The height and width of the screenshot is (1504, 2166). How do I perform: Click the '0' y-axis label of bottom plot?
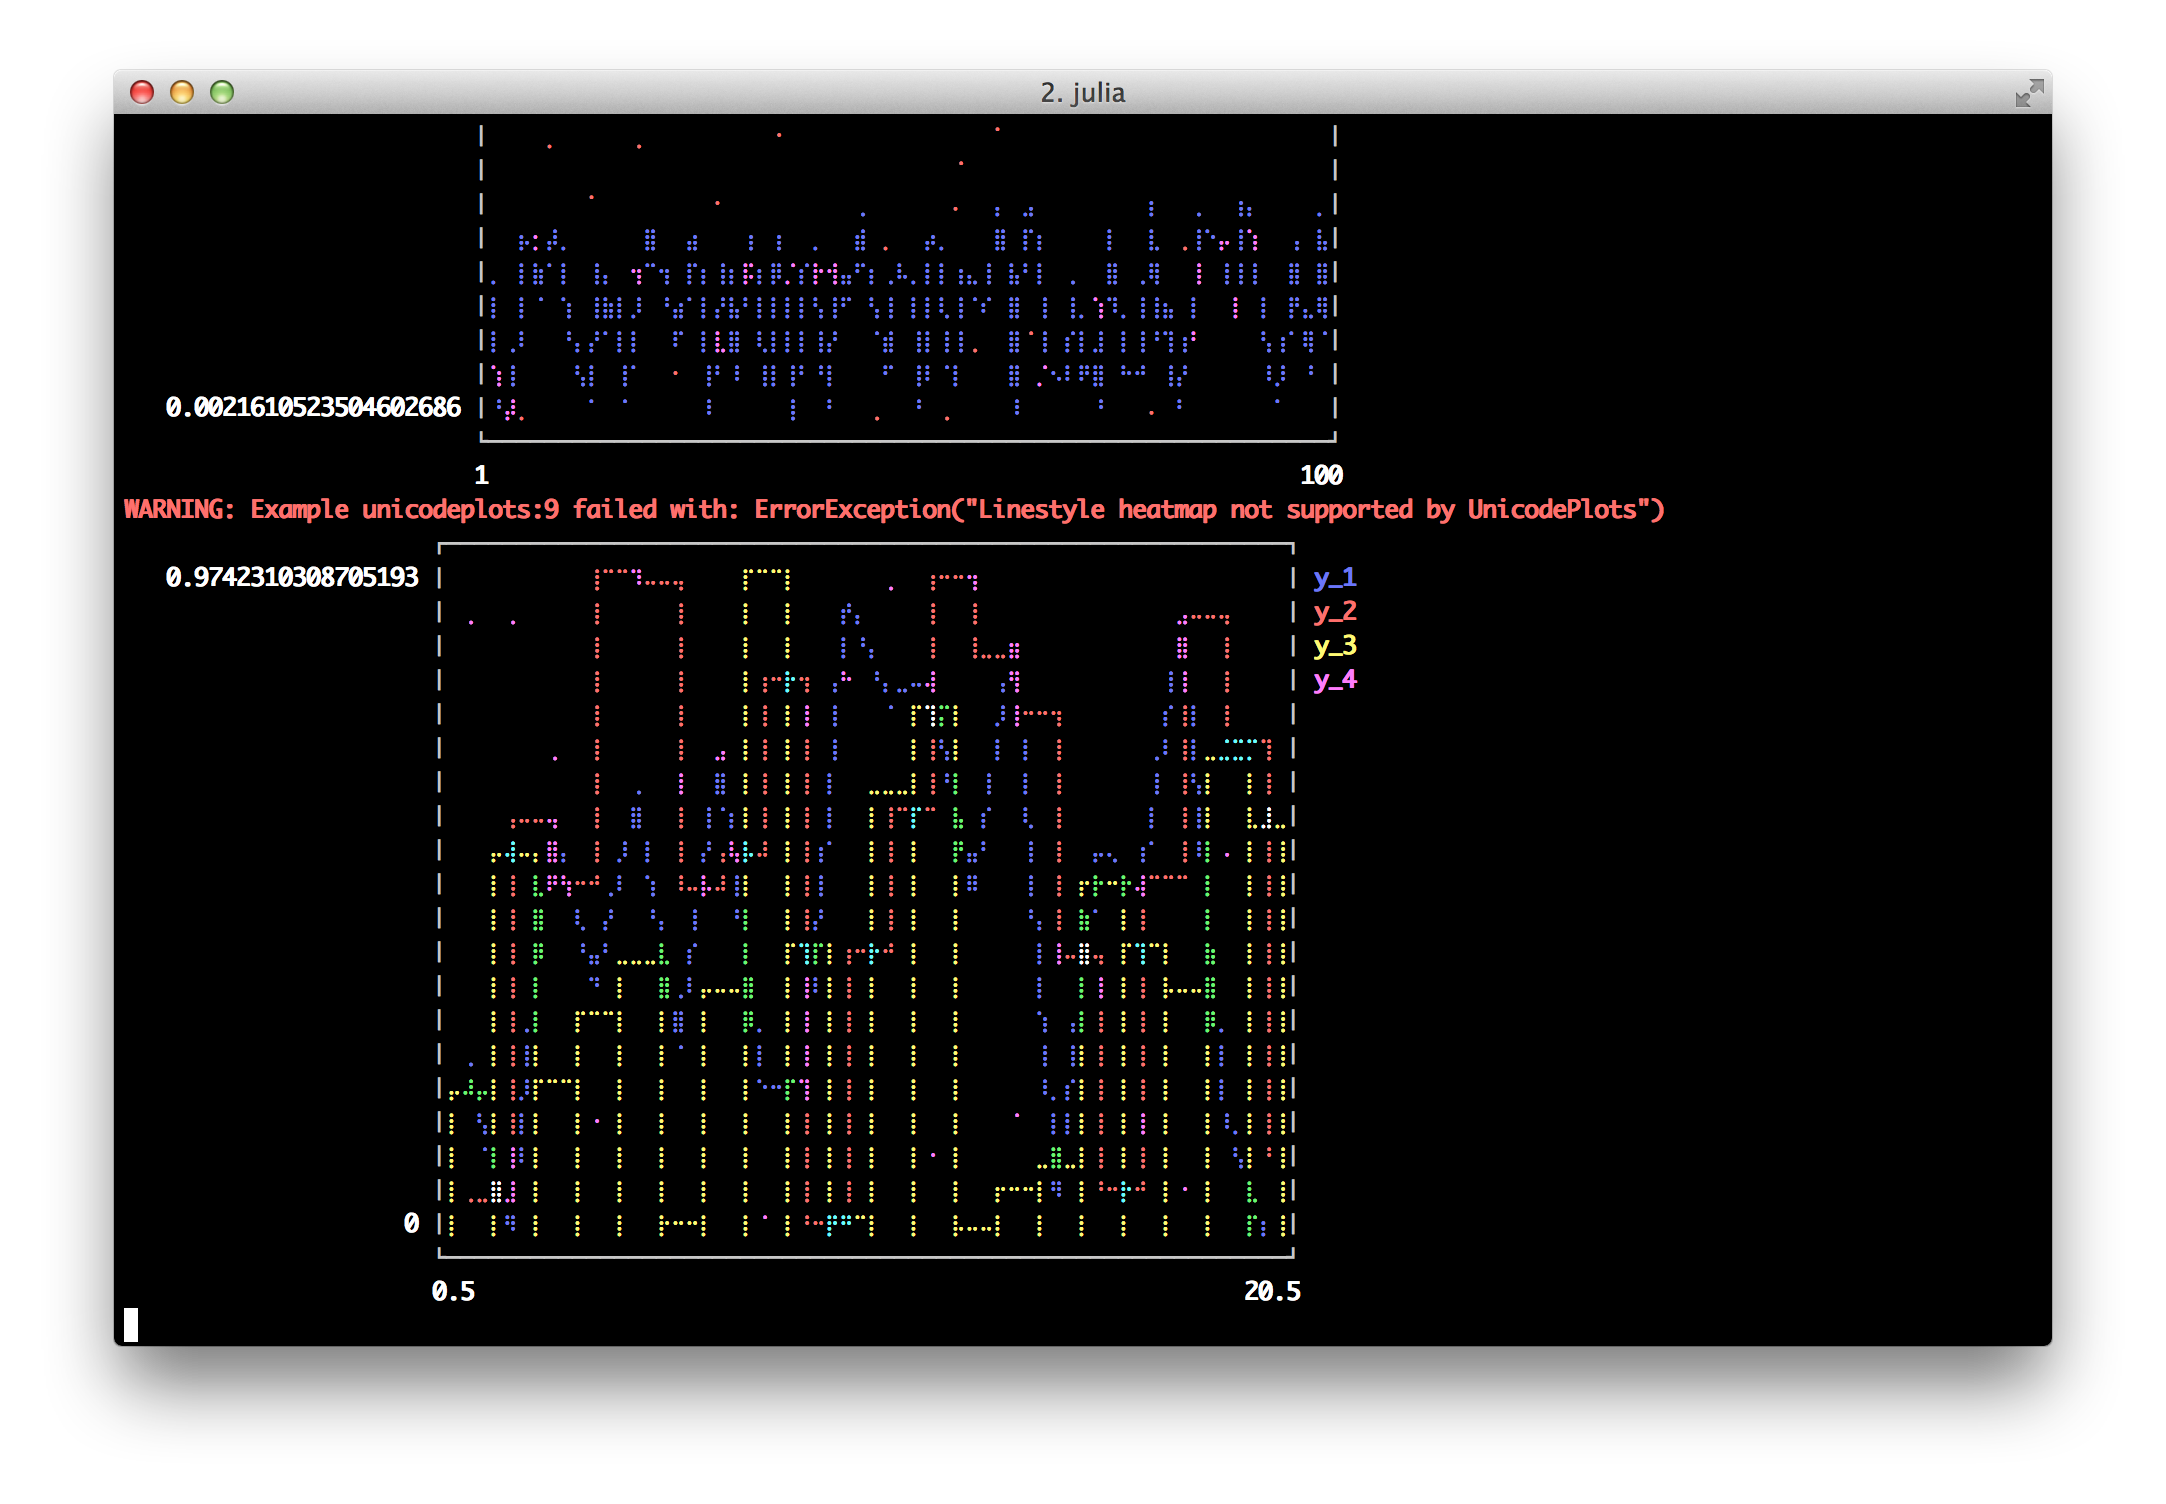tap(411, 1223)
